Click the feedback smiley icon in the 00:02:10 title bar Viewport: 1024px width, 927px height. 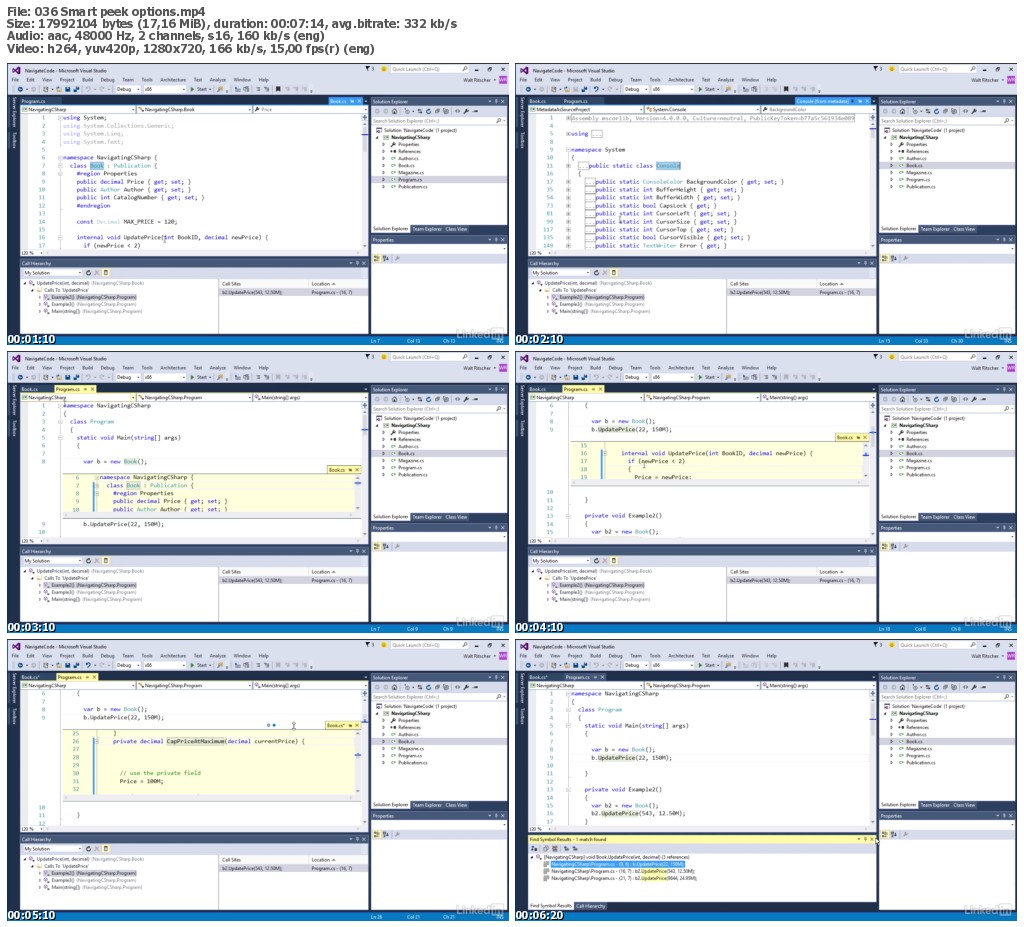[892, 69]
